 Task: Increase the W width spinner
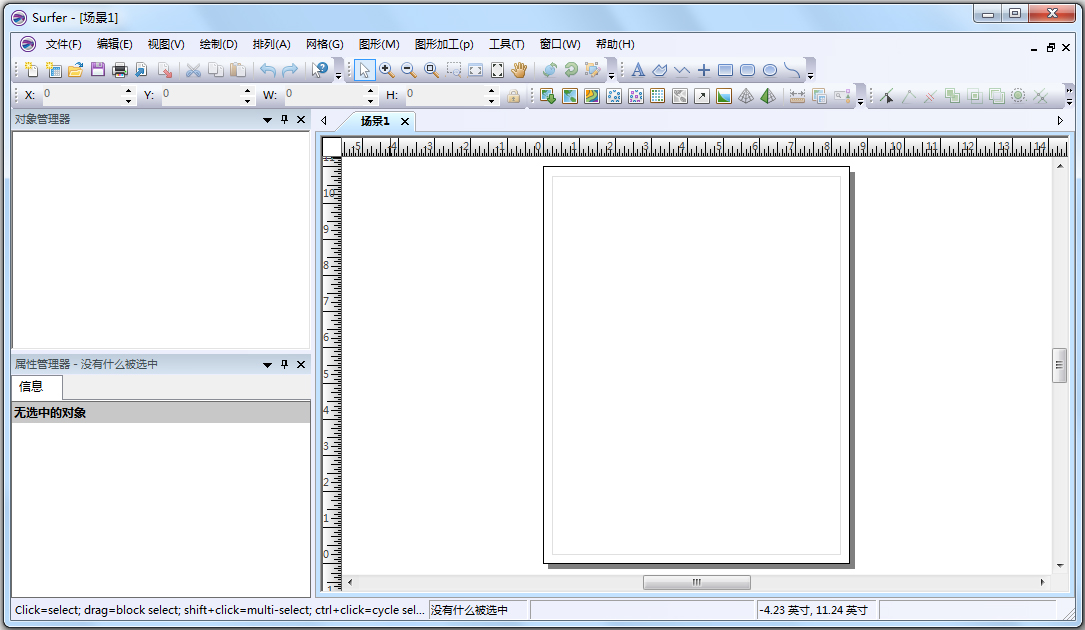[x=370, y=91]
